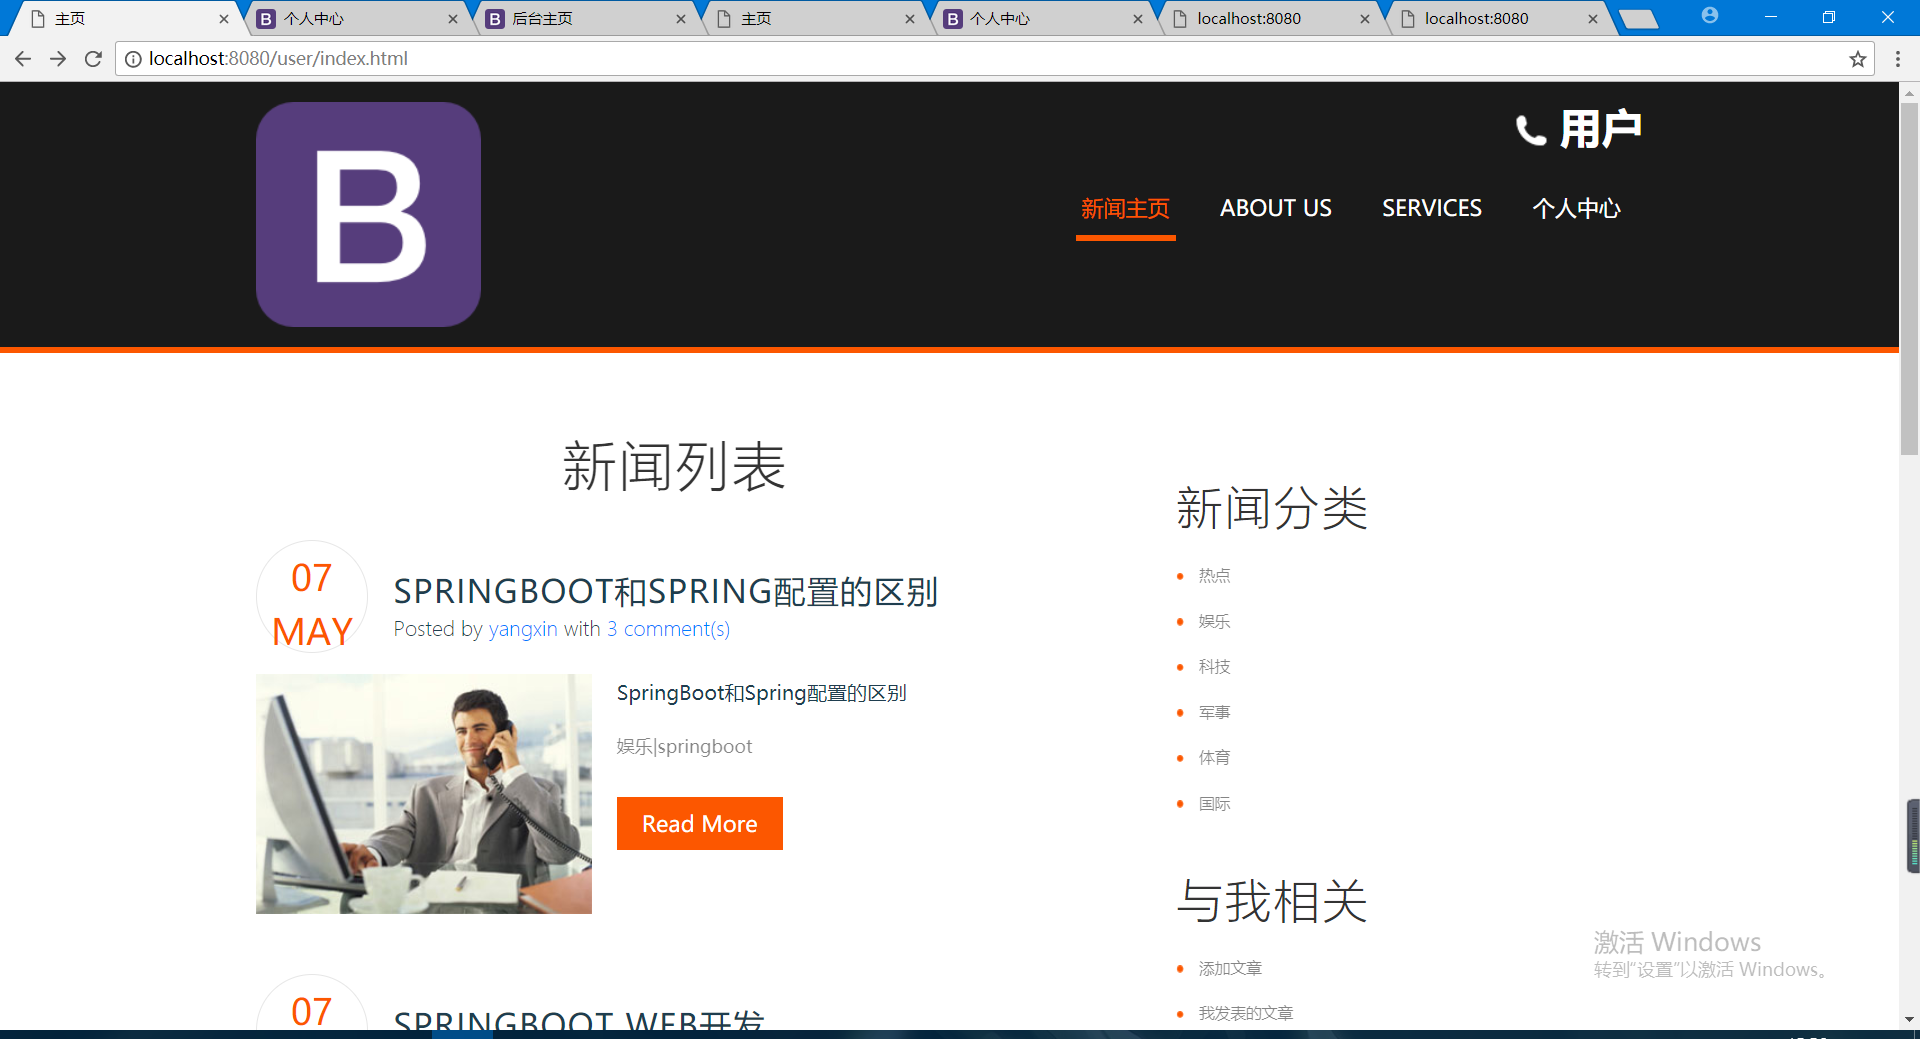Select the 军事 news category
This screenshot has width=1920, height=1039.
pyautogui.click(x=1214, y=713)
